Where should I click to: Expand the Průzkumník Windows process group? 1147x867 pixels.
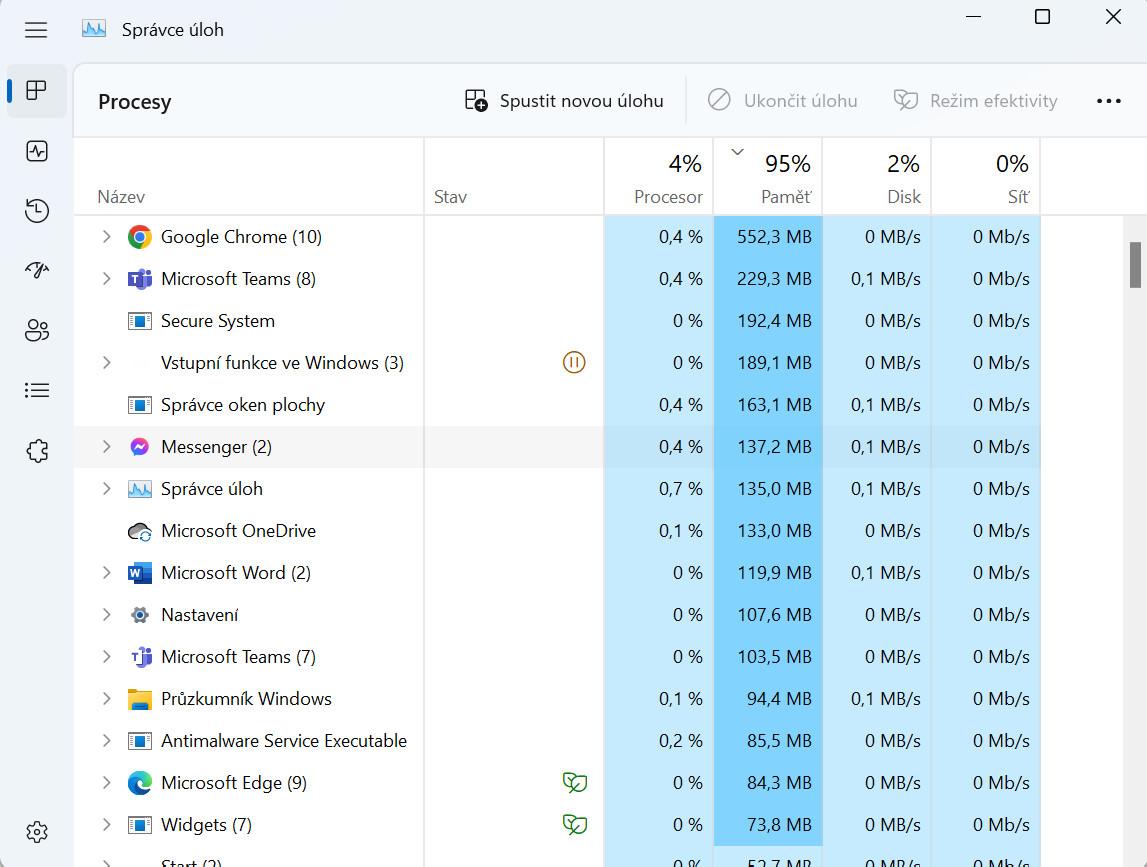tap(107, 699)
